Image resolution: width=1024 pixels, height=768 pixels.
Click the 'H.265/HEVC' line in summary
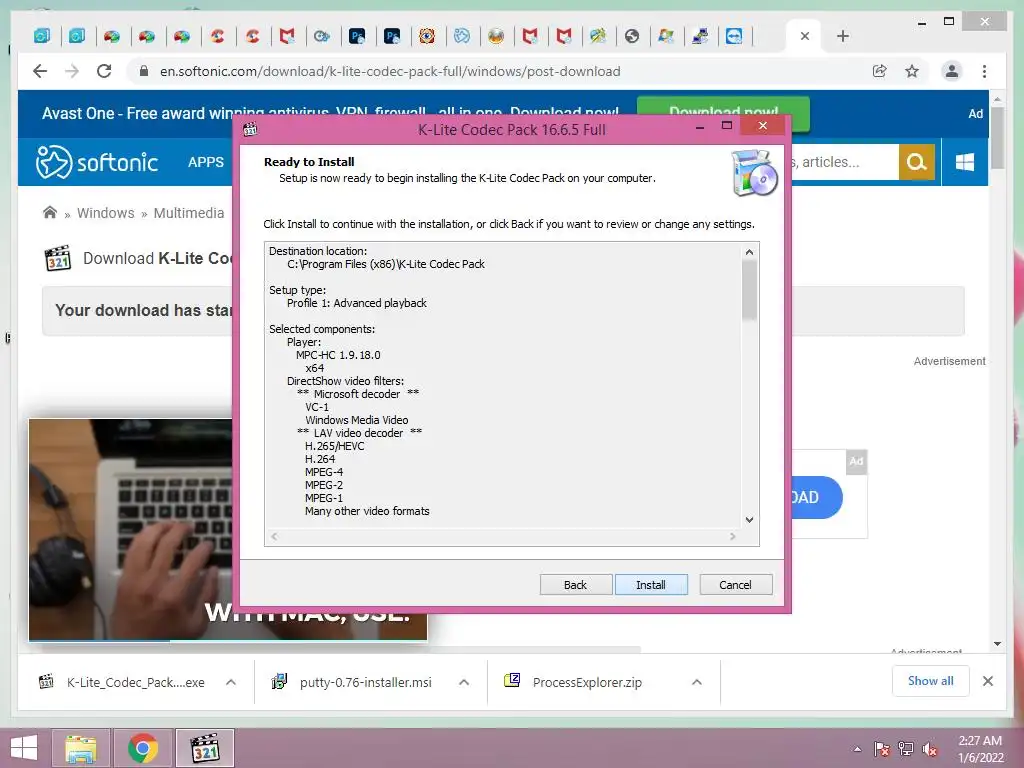pos(334,446)
